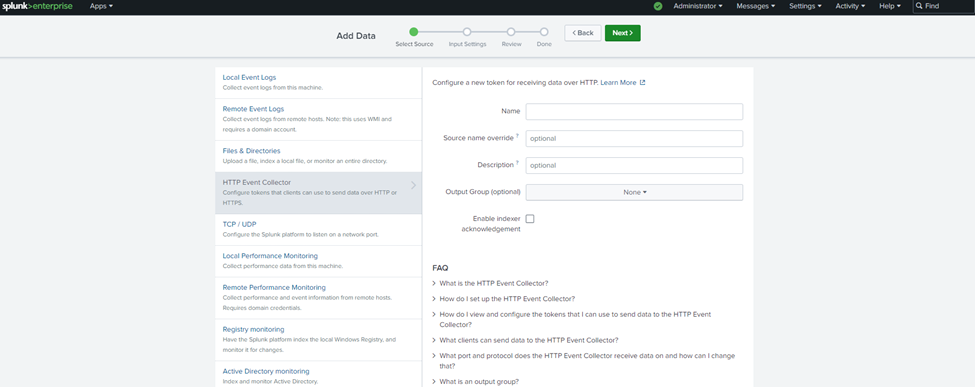Click the Source name override help icon
This screenshot has height=387, width=975.
(x=517, y=136)
